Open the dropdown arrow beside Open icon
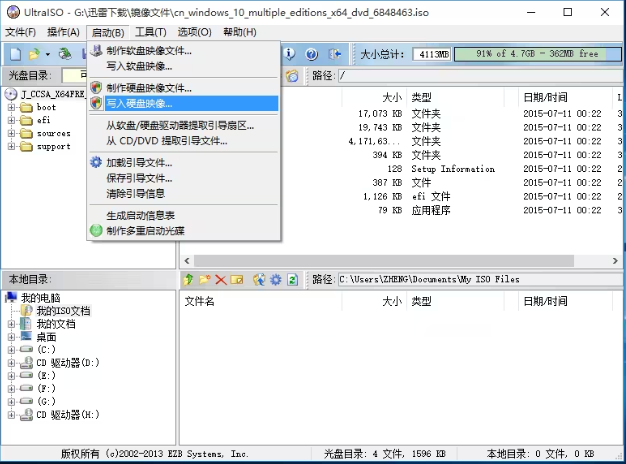 [x=48, y=54]
